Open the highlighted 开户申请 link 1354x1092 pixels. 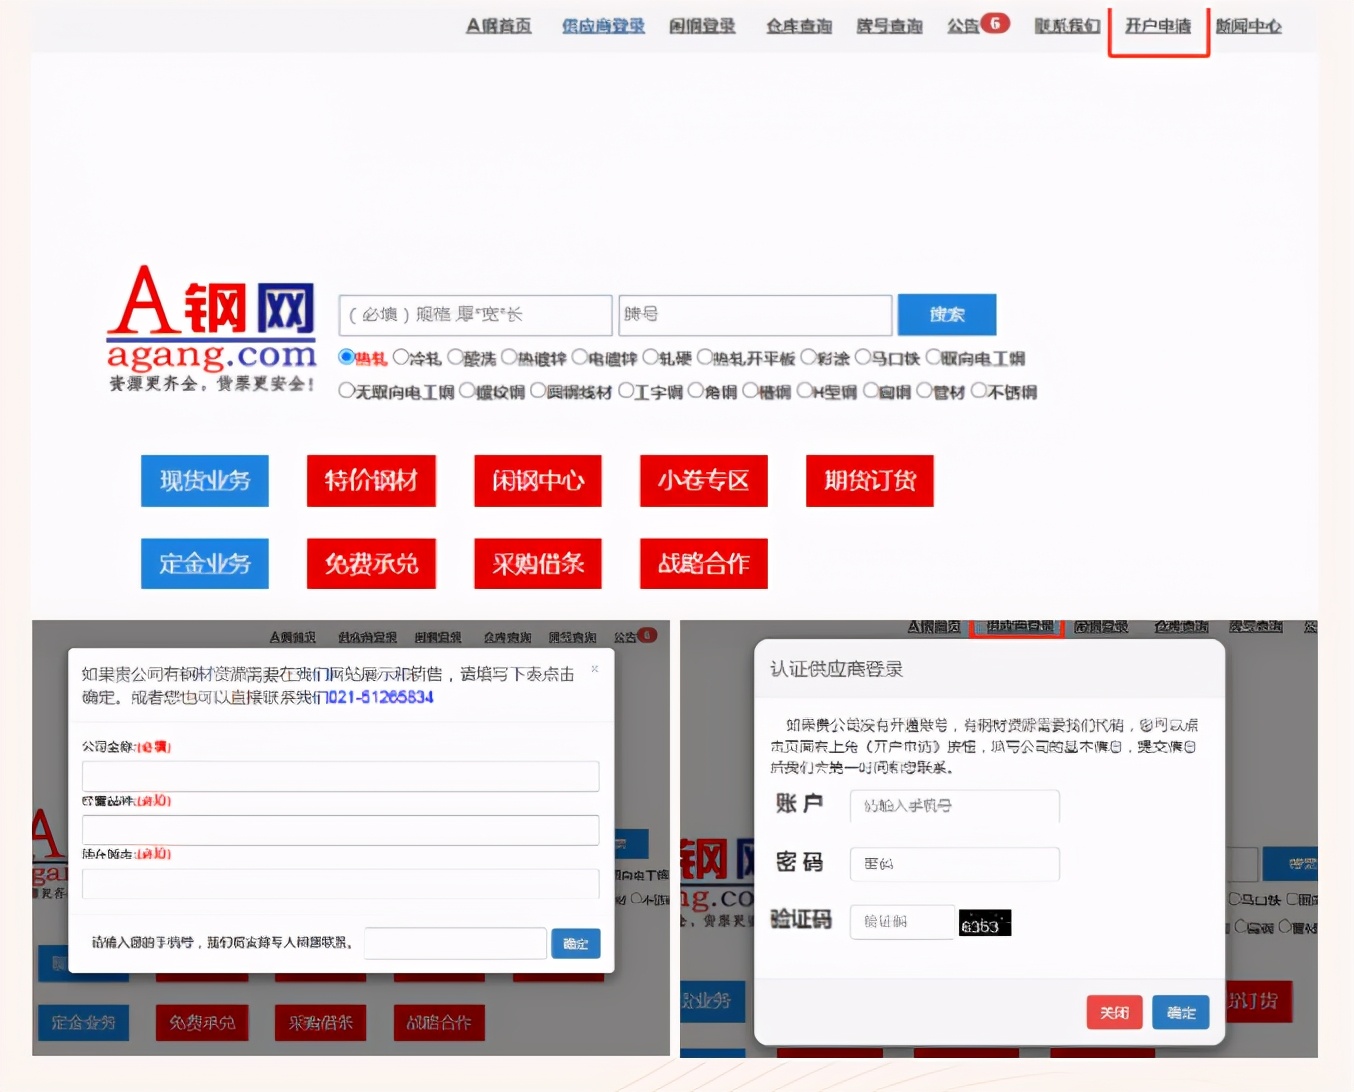(1157, 26)
